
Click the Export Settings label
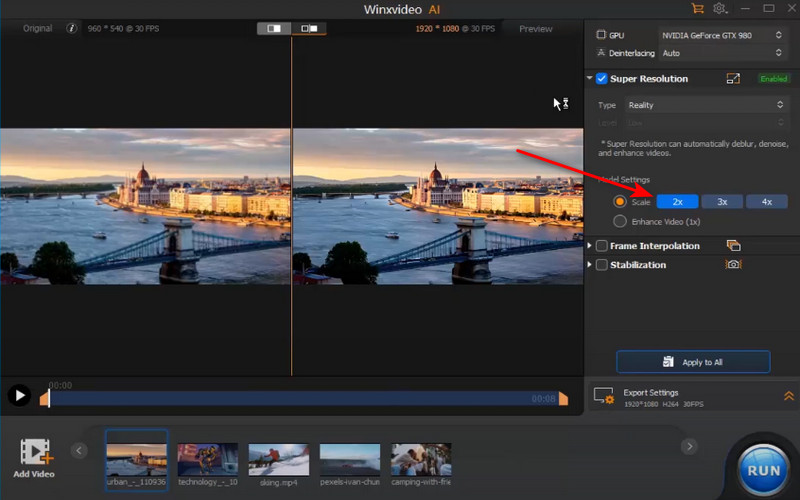[651, 392]
